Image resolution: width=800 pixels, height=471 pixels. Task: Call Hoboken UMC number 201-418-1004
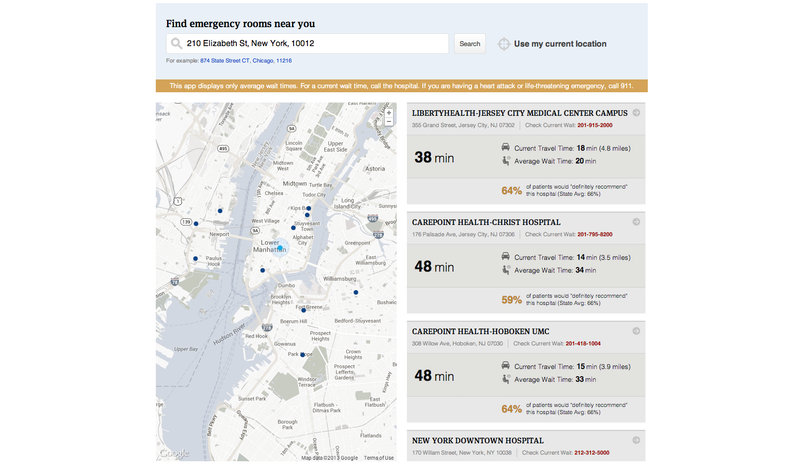tap(583, 343)
